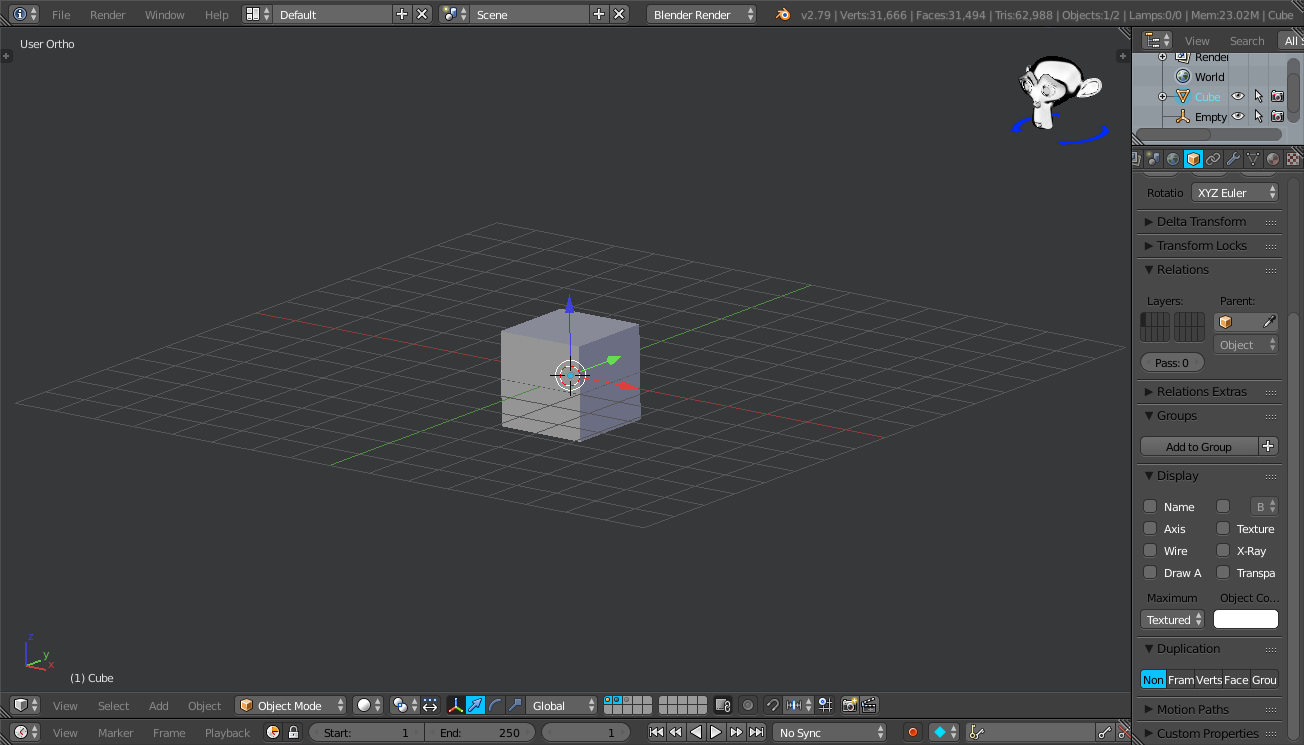The image size is (1304, 745).
Task: Open the Render menu in the top bar
Action: 108,15
